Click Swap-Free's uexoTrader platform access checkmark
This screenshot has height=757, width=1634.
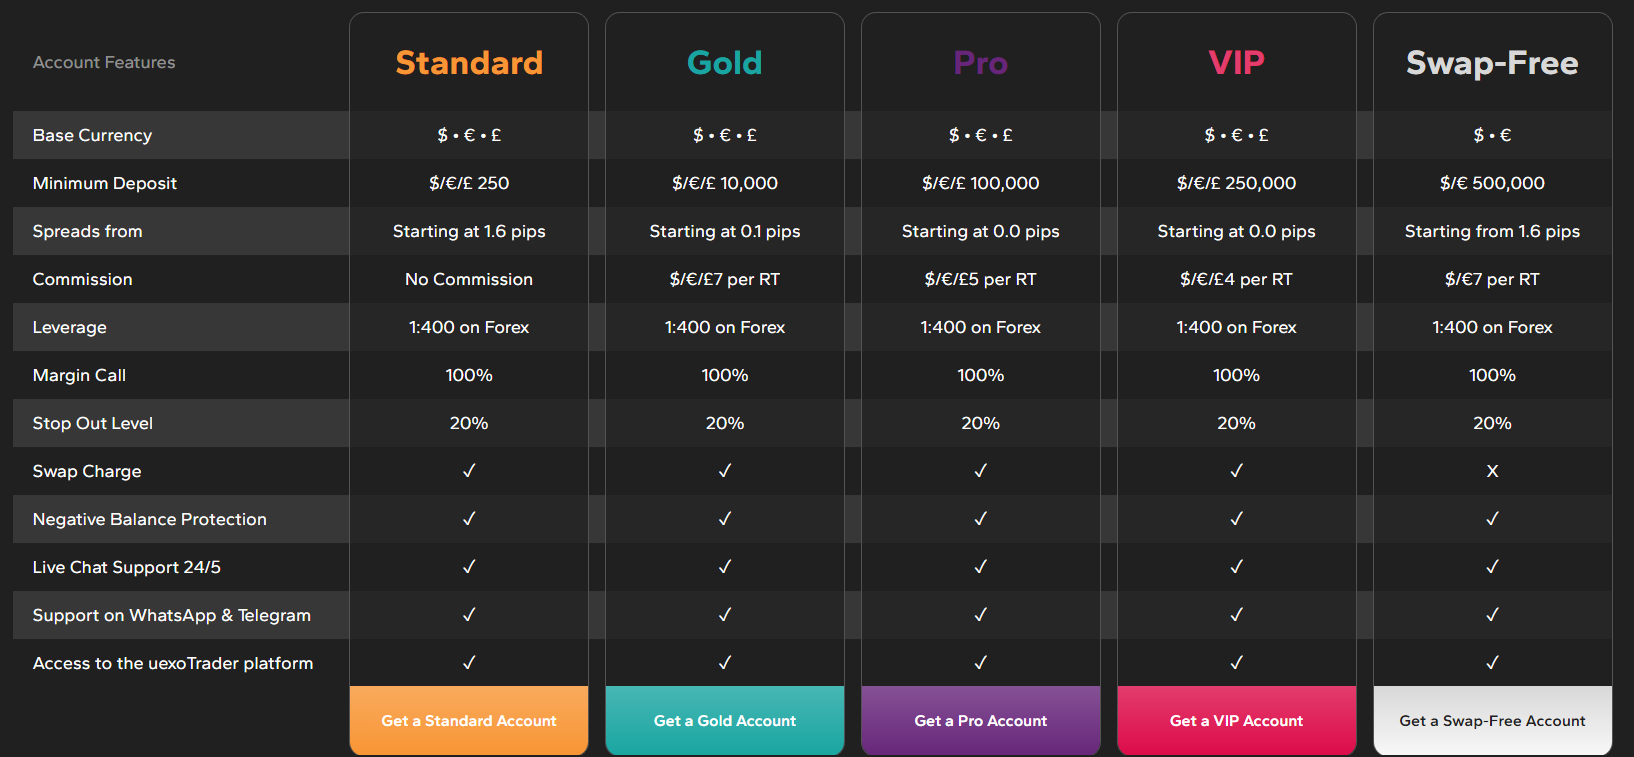pyautogui.click(x=1492, y=663)
